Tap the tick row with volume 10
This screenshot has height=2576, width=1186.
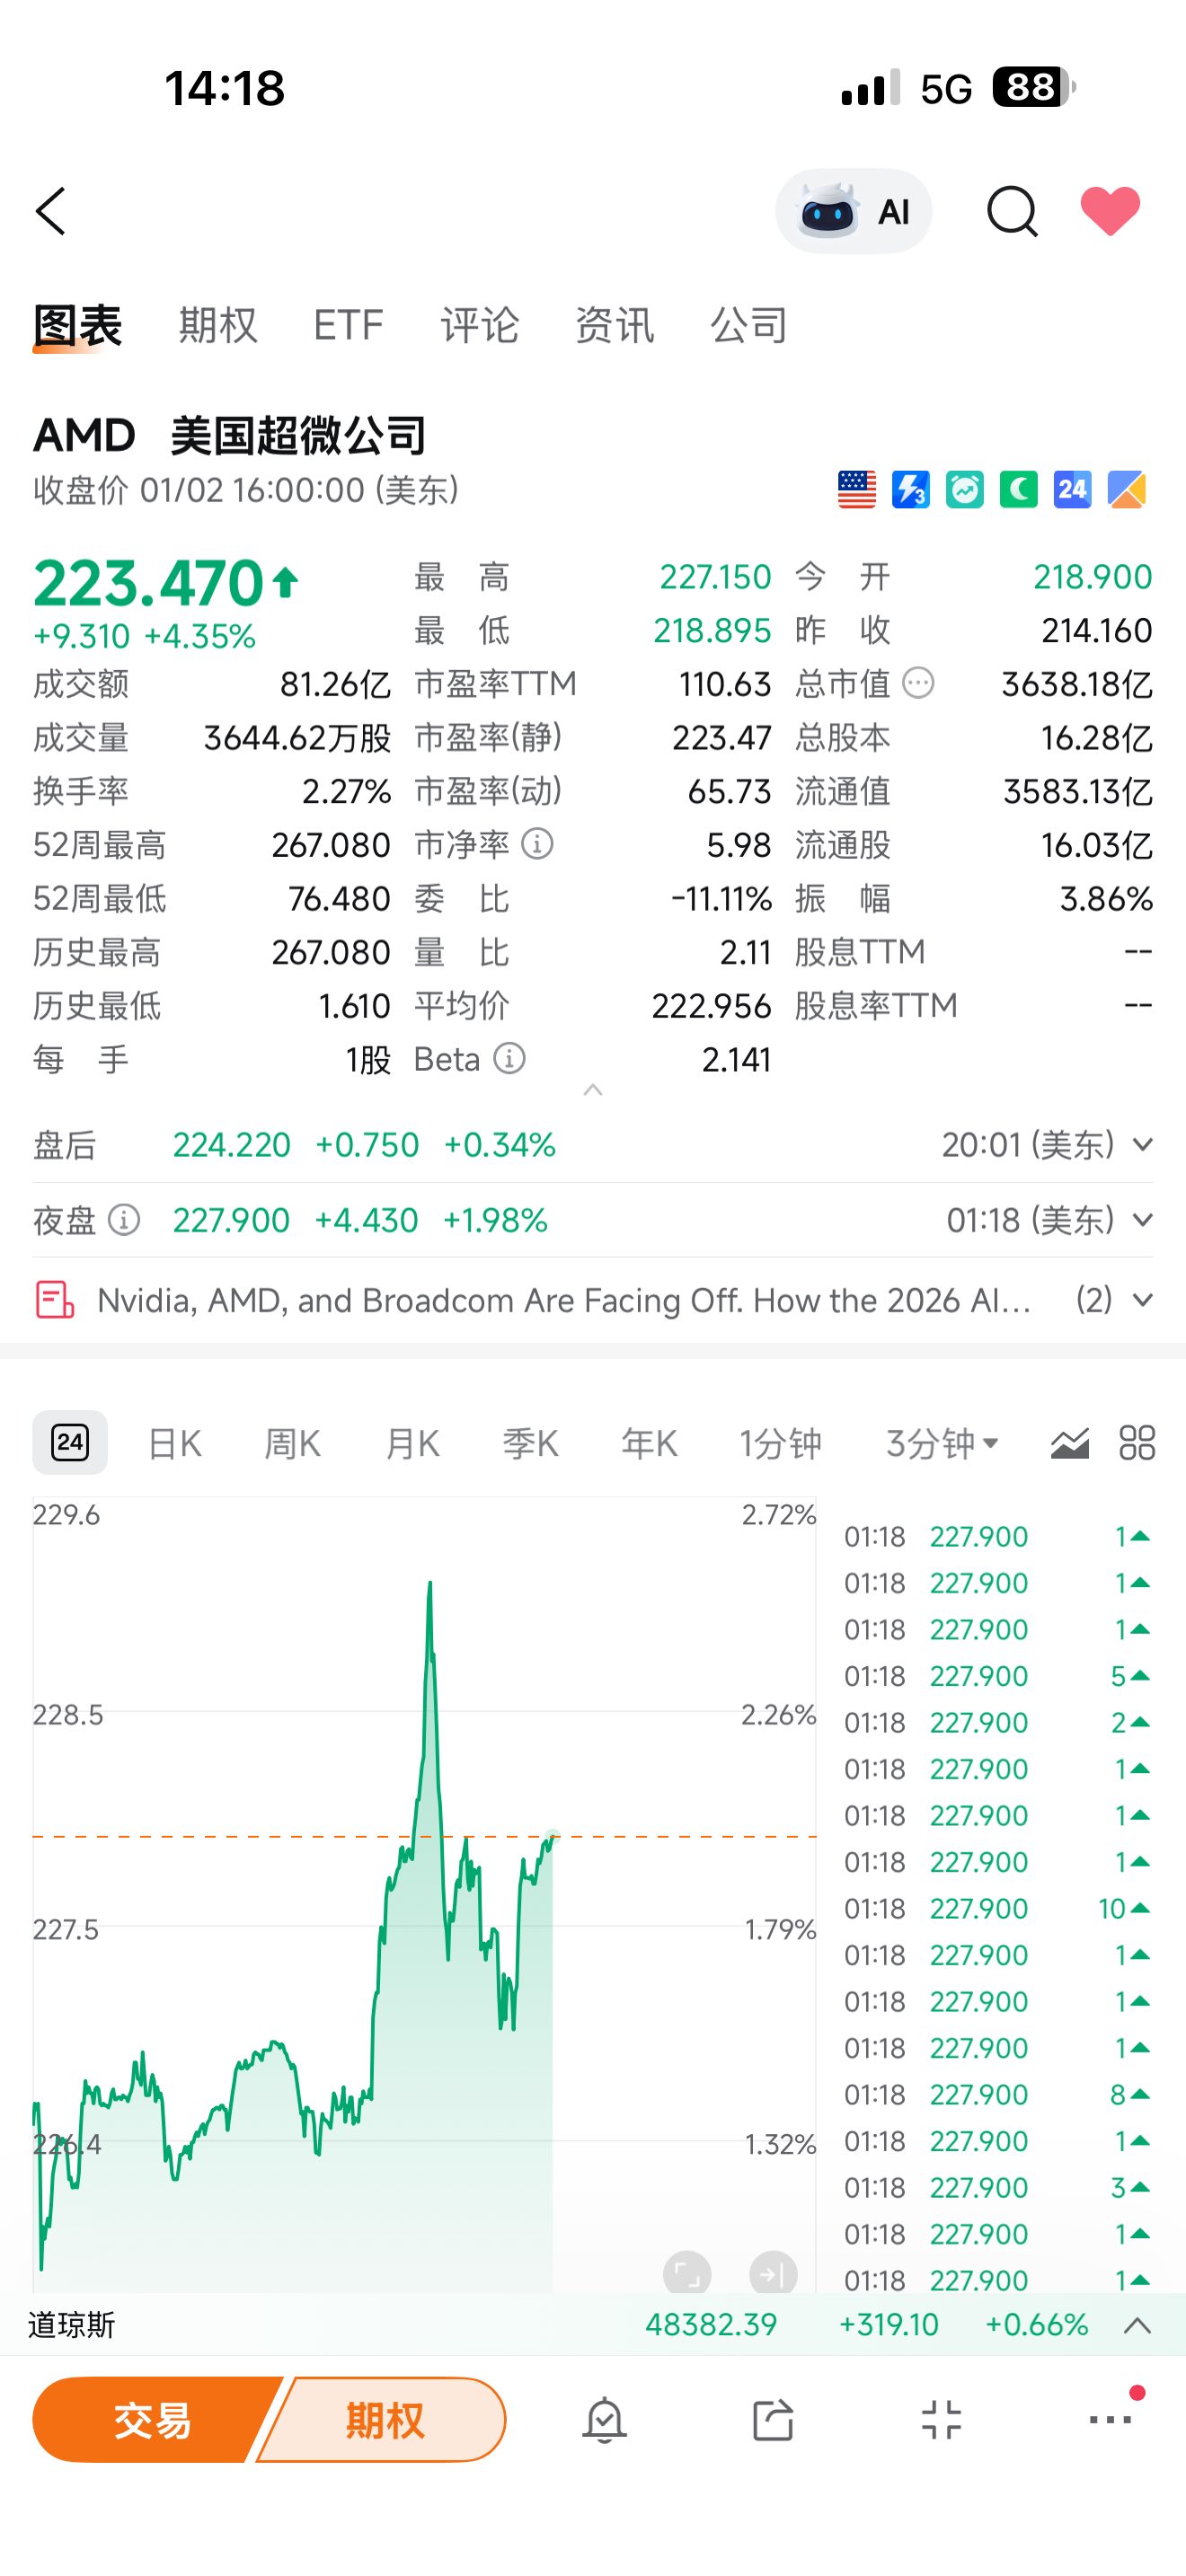tap(997, 1909)
